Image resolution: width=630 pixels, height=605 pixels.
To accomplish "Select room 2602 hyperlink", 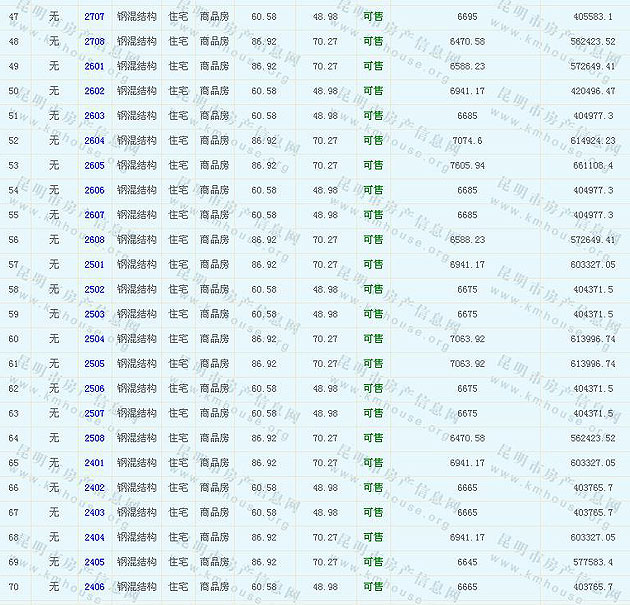I will click(94, 91).
